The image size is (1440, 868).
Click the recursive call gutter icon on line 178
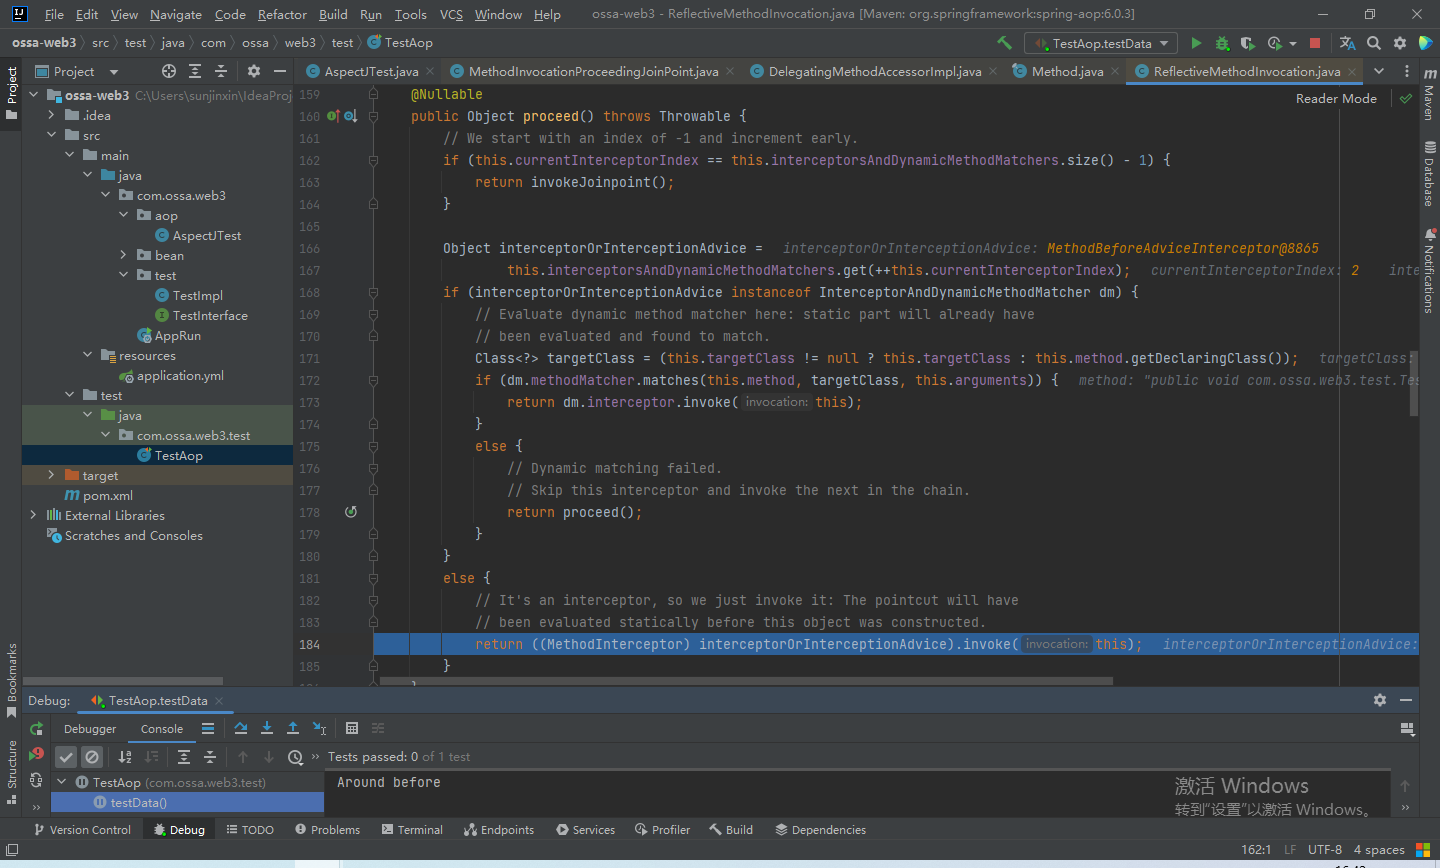point(351,512)
